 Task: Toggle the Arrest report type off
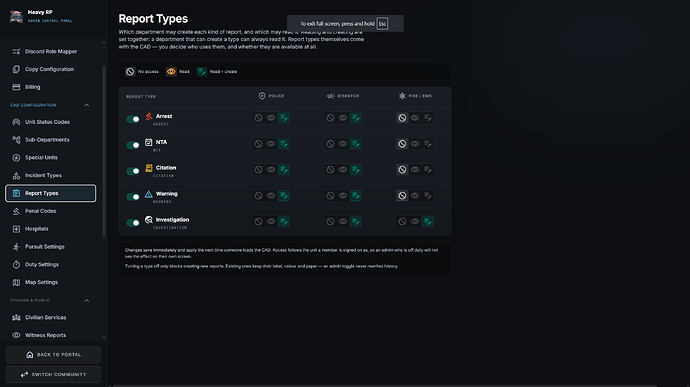pos(133,119)
